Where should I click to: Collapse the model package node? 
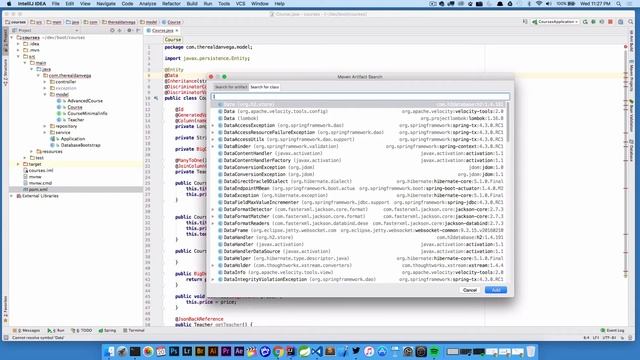tap(45, 95)
